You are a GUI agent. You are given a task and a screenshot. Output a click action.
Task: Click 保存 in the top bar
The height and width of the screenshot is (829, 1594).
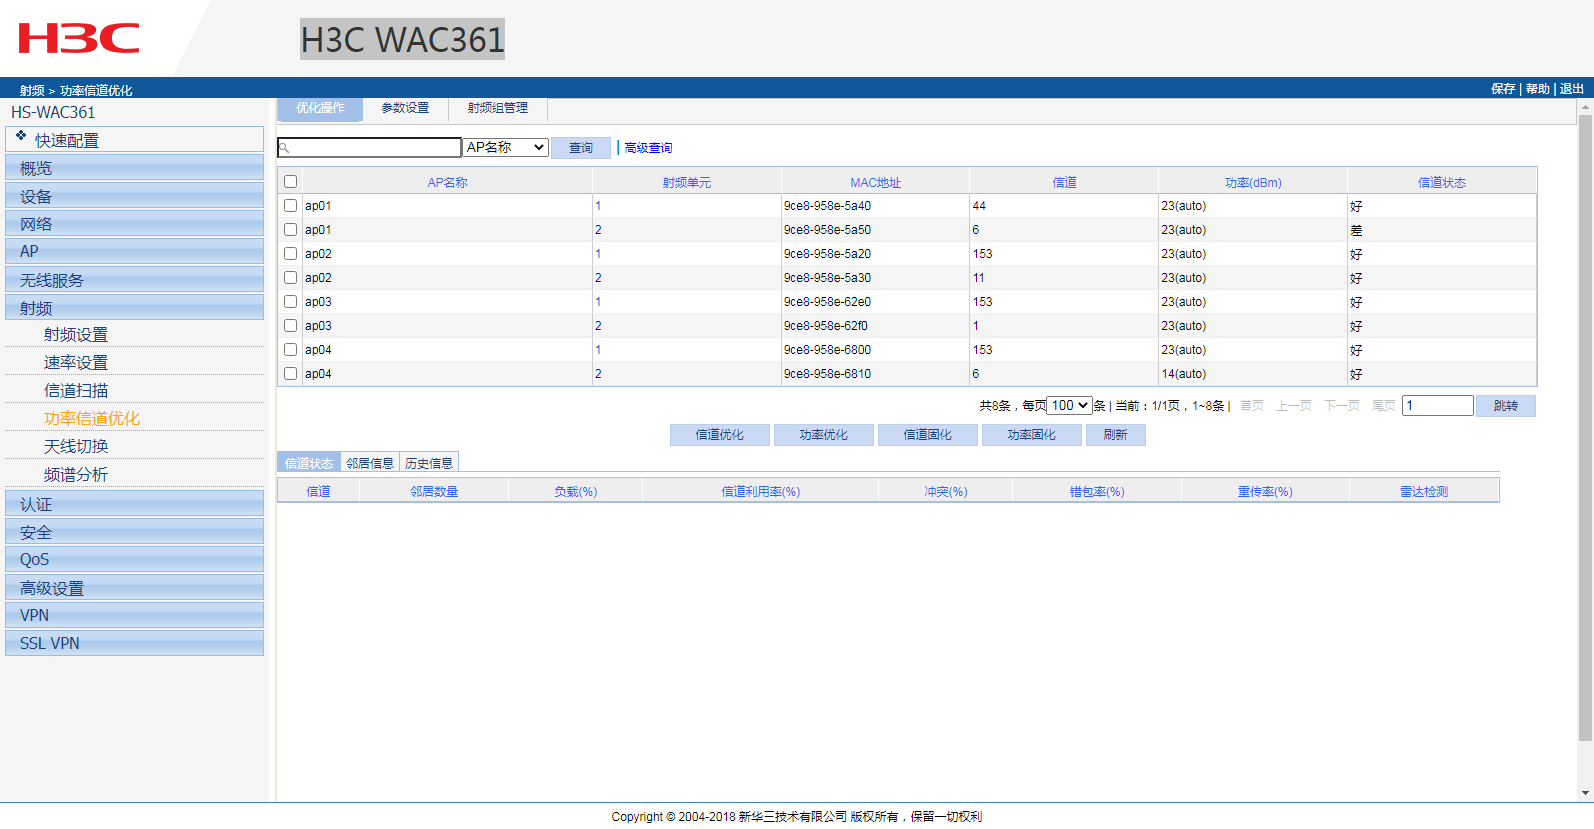click(1503, 89)
